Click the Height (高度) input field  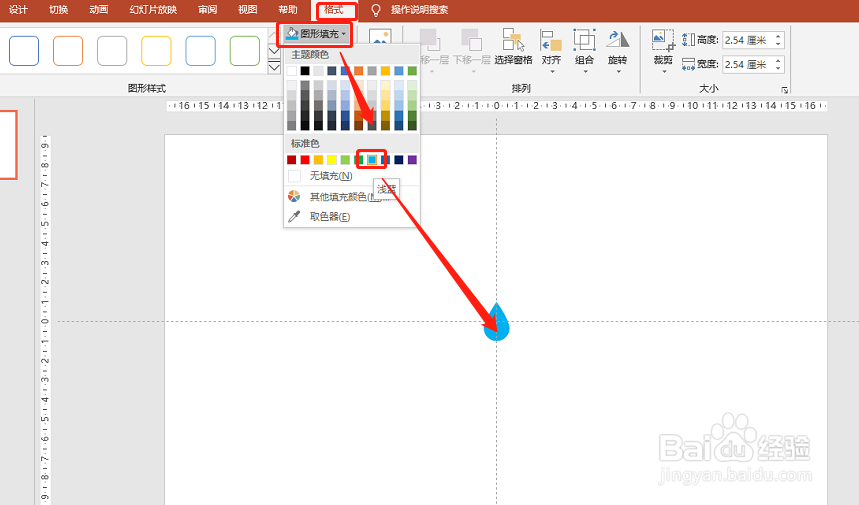click(x=747, y=40)
